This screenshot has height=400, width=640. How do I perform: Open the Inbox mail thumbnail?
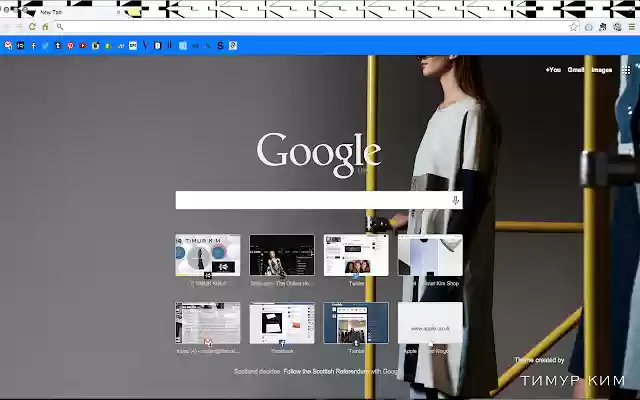pyautogui.click(x=208, y=323)
